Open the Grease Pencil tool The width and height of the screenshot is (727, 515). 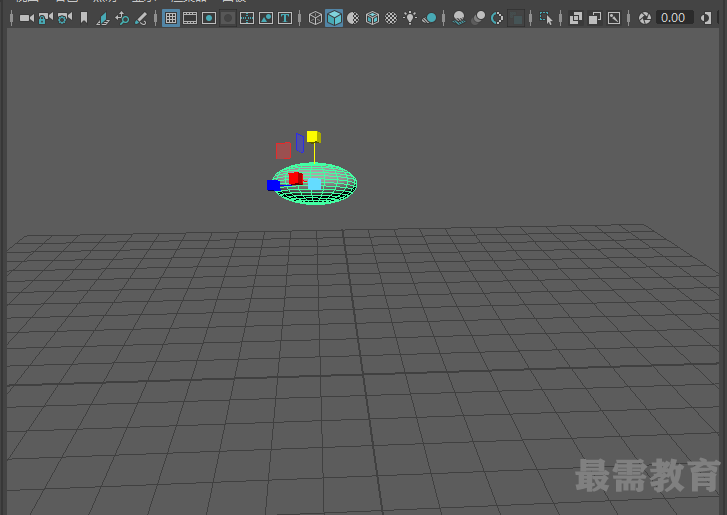140,18
